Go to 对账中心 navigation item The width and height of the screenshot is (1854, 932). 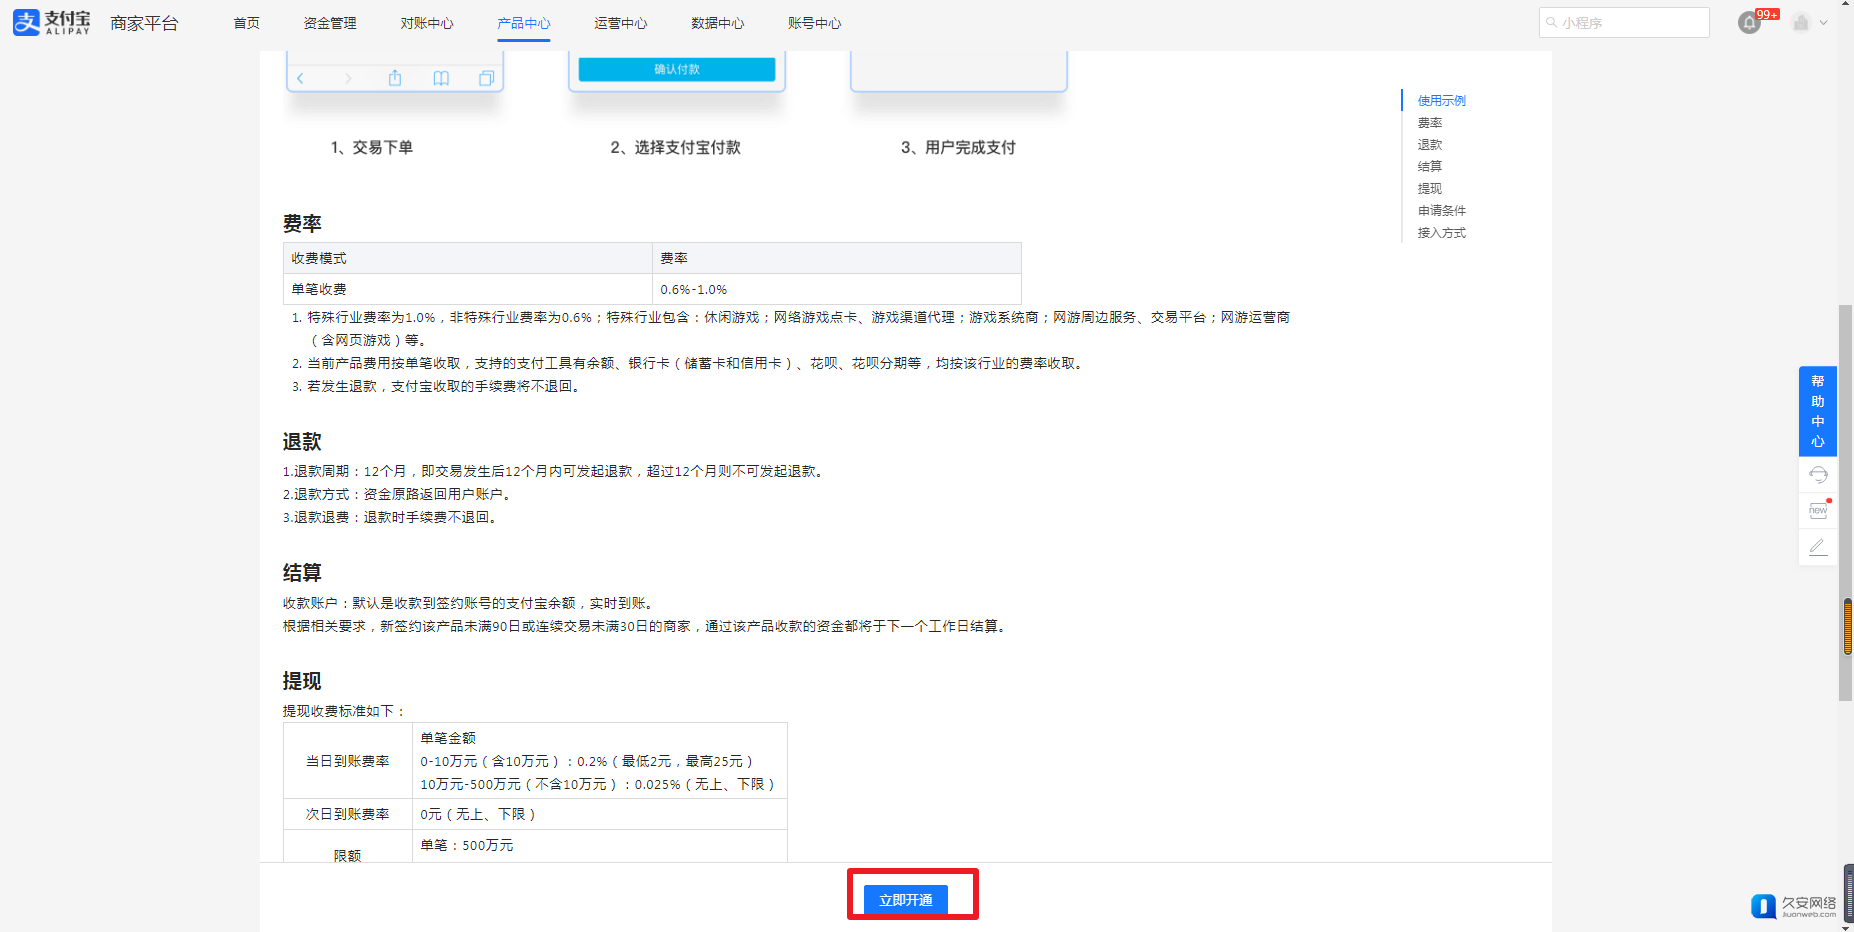tap(427, 23)
